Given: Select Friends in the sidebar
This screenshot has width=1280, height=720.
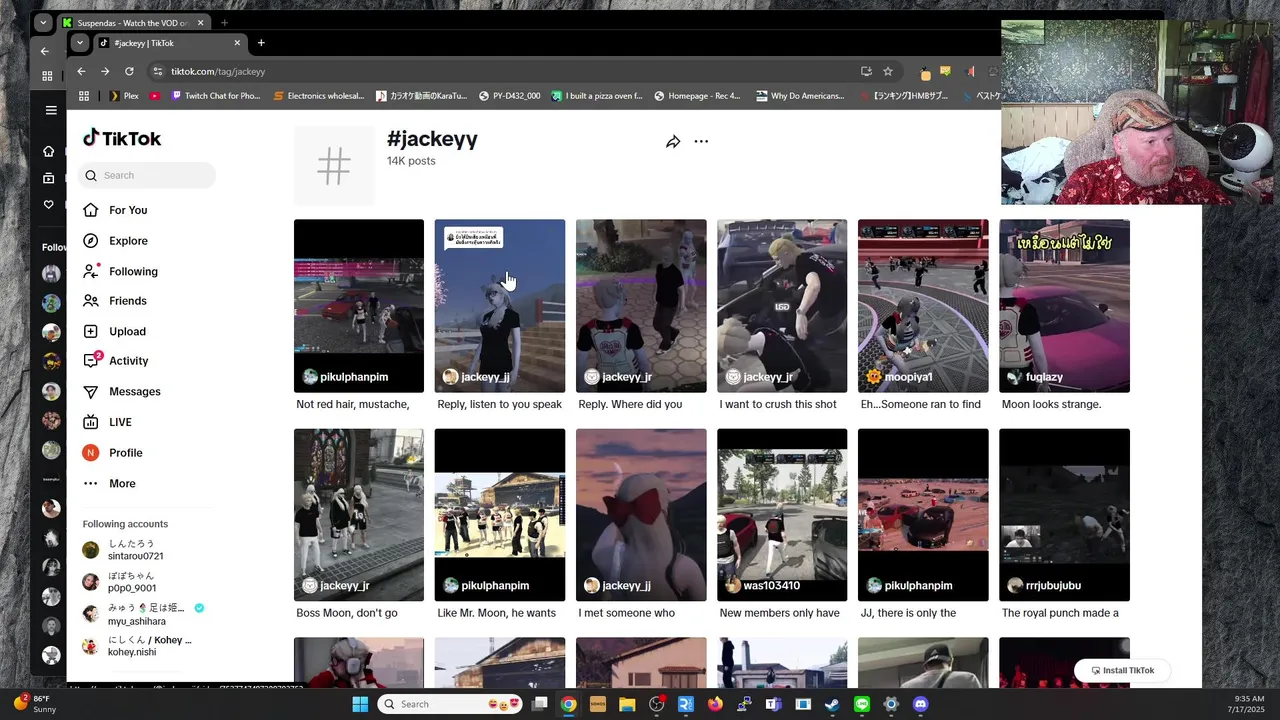Looking at the screenshot, I should pyautogui.click(x=128, y=301).
